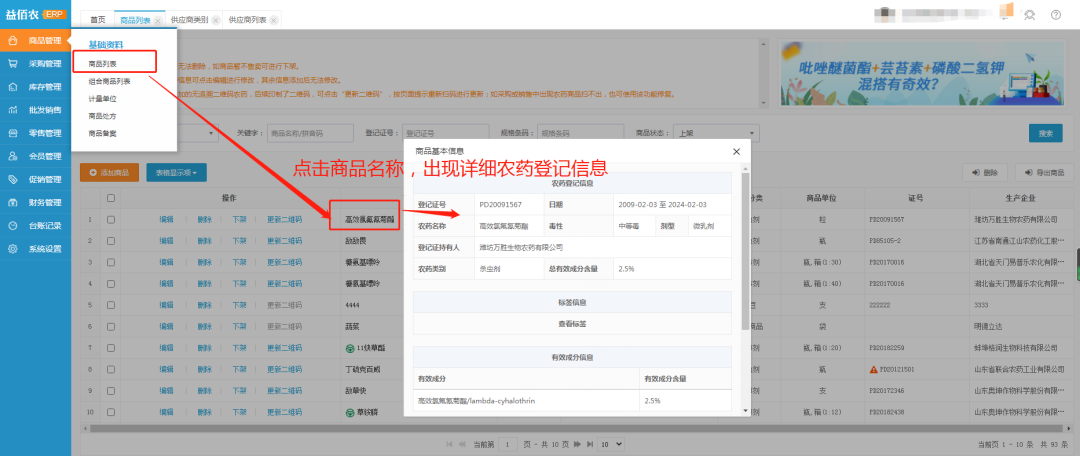Go to previous page of table
Viewport: 1080px width, 456px height.
(462, 444)
